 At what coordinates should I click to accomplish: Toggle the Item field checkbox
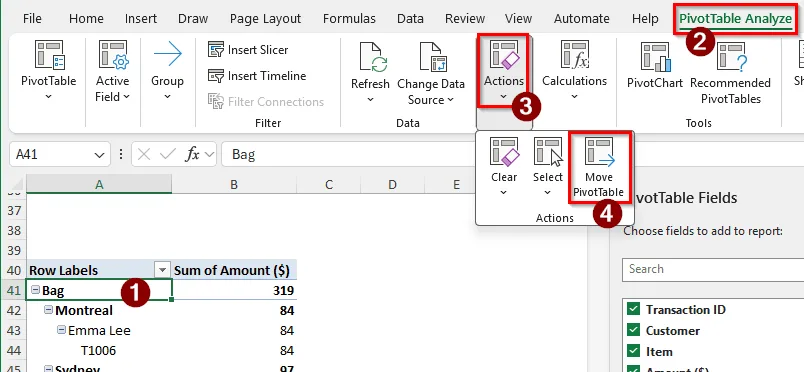[633, 351]
